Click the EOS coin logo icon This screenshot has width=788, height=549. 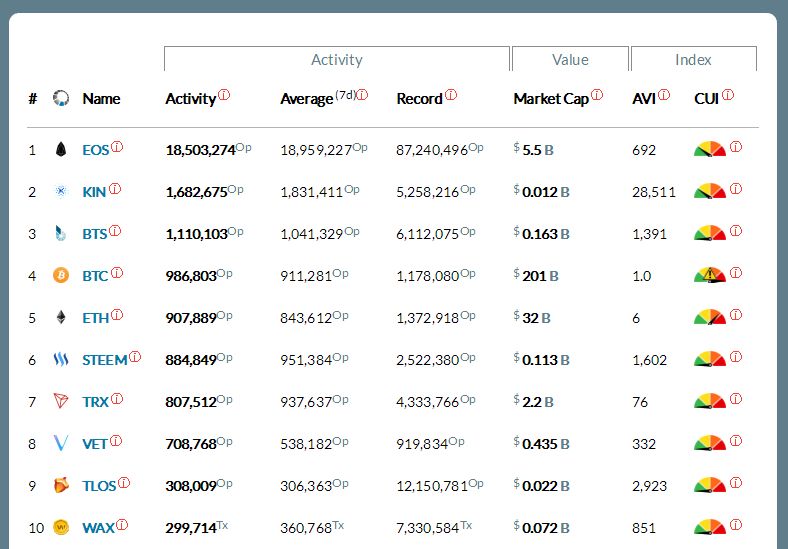click(61, 149)
